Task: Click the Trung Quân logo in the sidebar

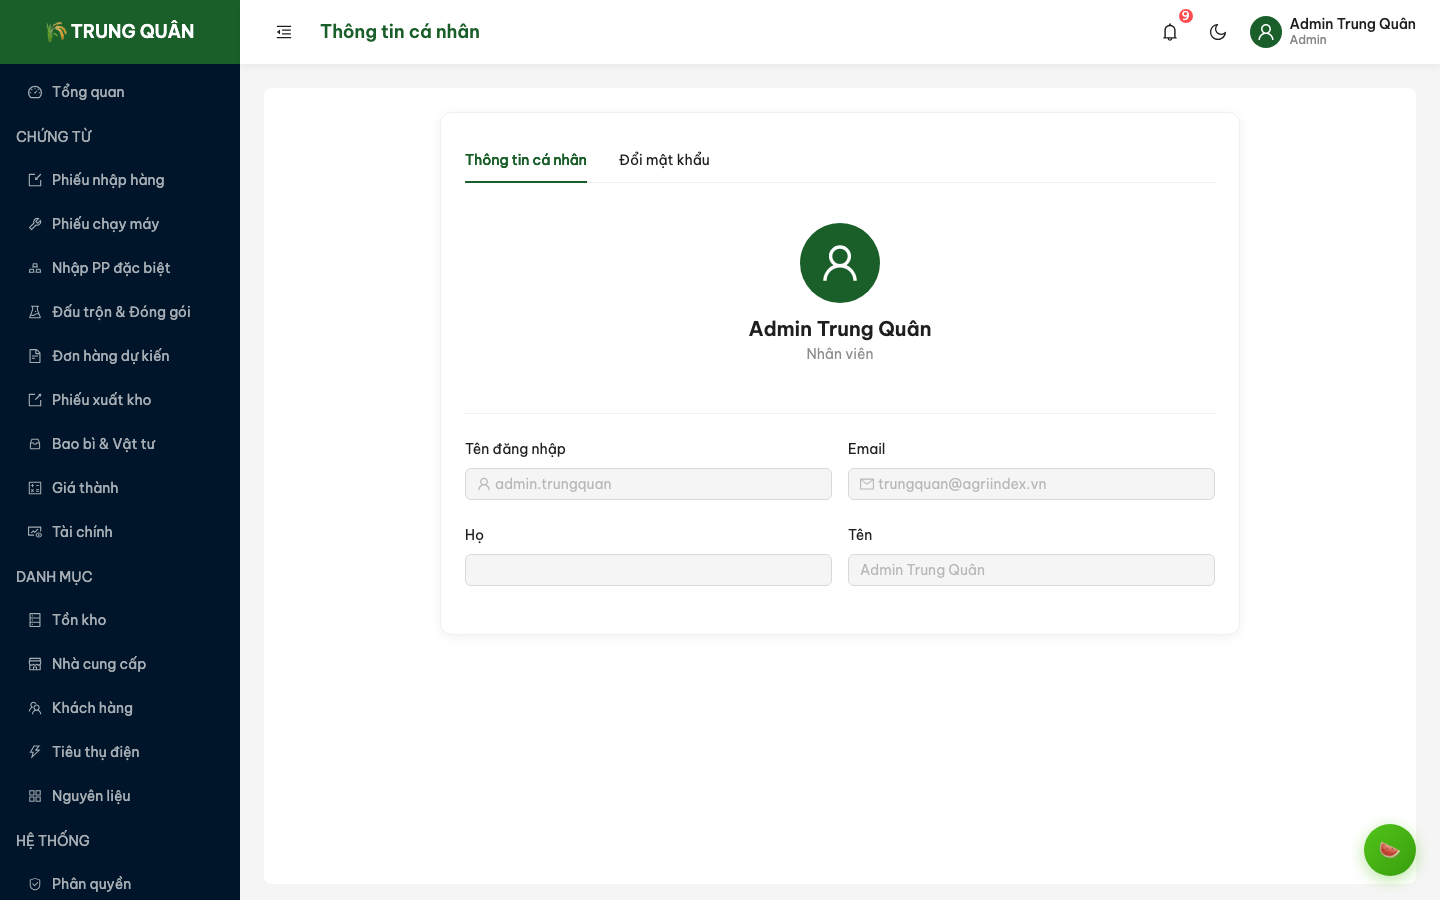Action: (x=120, y=32)
